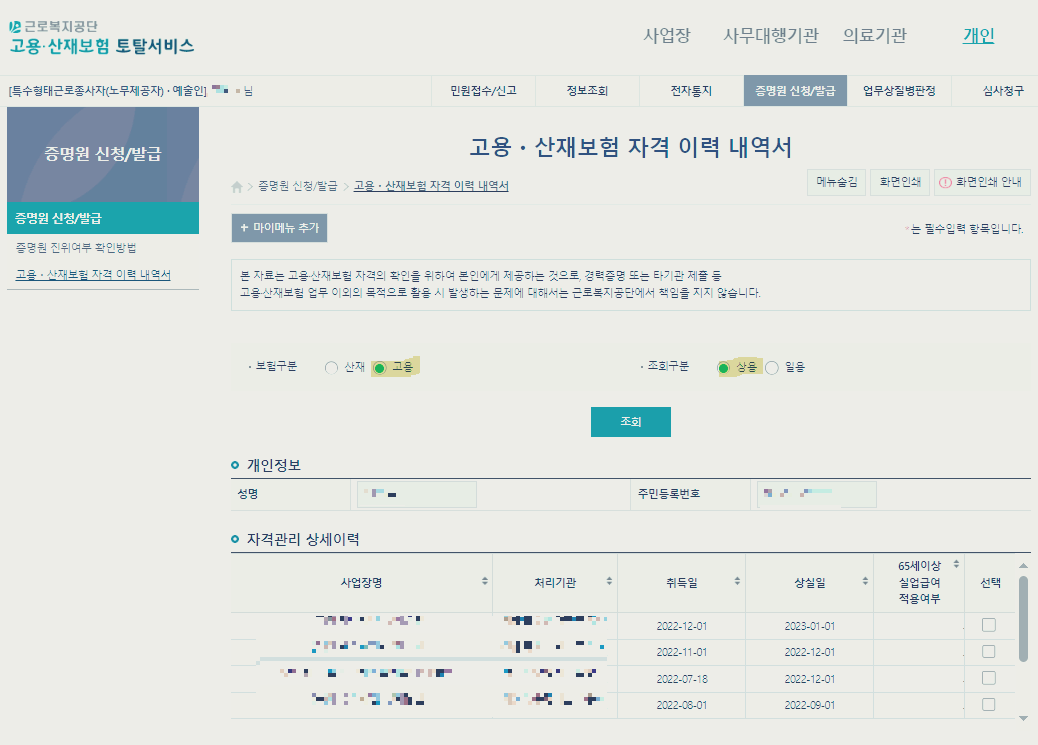Switch to 증명원 신청/발급 tab
The width and height of the screenshot is (1038, 745).
point(795,91)
